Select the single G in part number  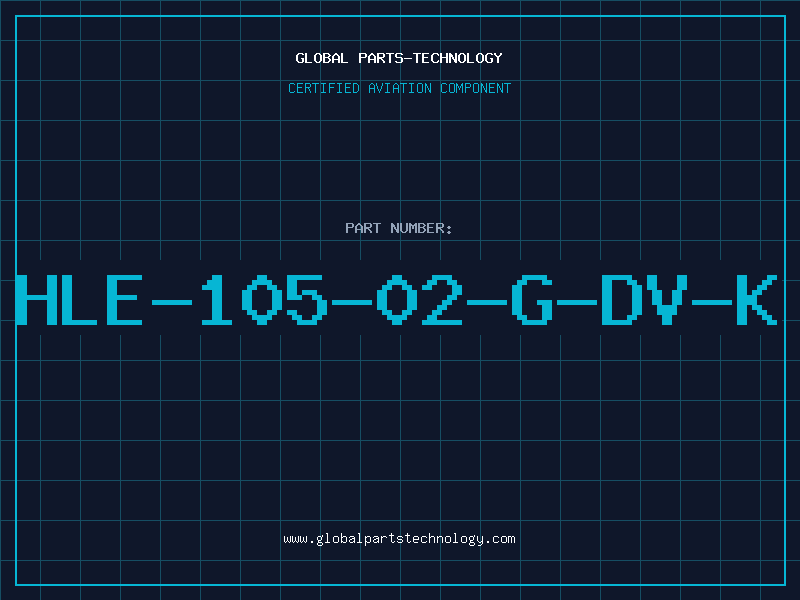tap(532, 299)
